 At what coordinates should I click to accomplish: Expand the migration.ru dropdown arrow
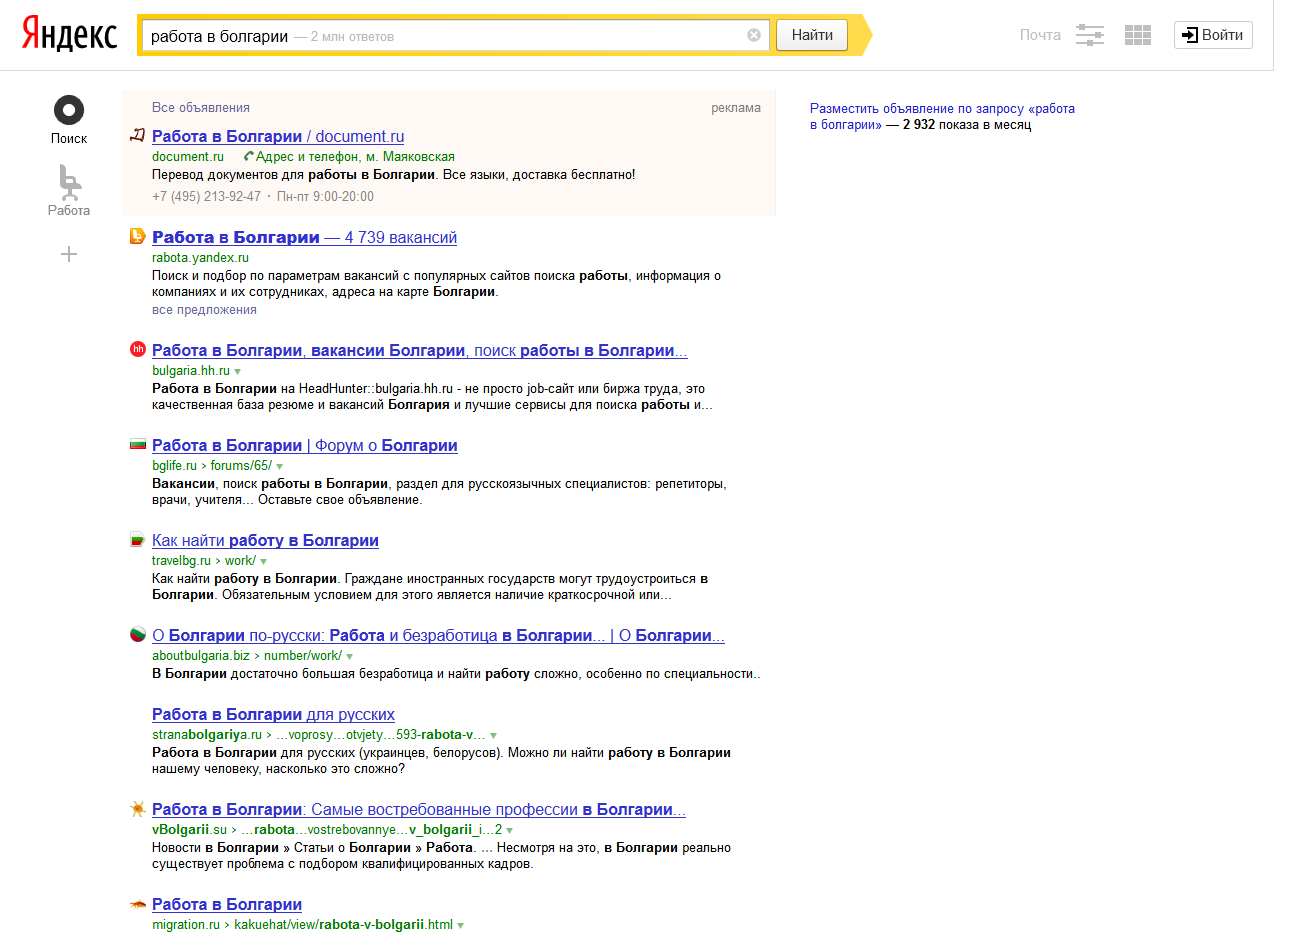point(461,925)
